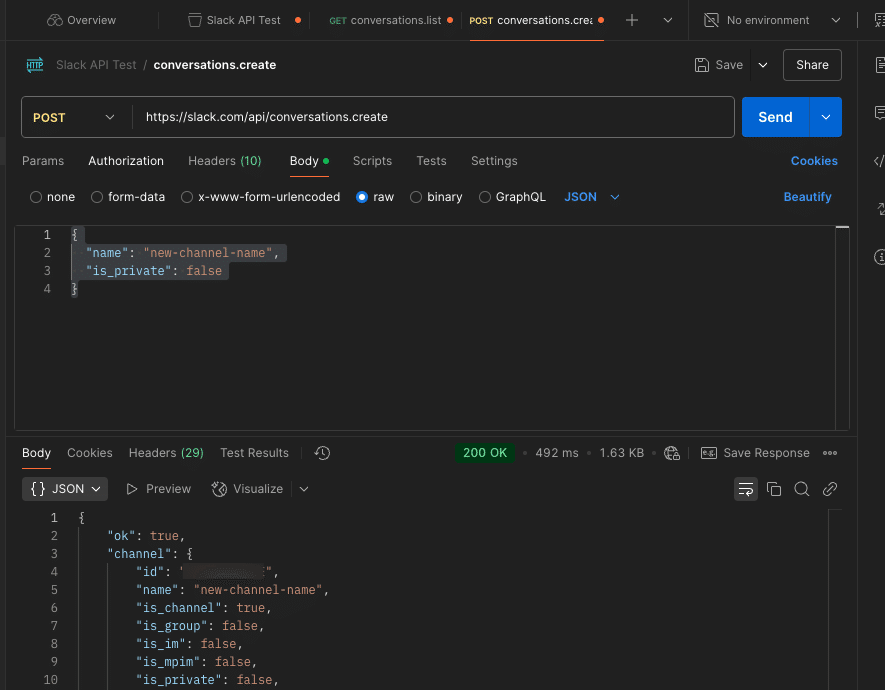Screen dimensions: 885x690
Task: Open the Visualize response view
Action: (247, 489)
